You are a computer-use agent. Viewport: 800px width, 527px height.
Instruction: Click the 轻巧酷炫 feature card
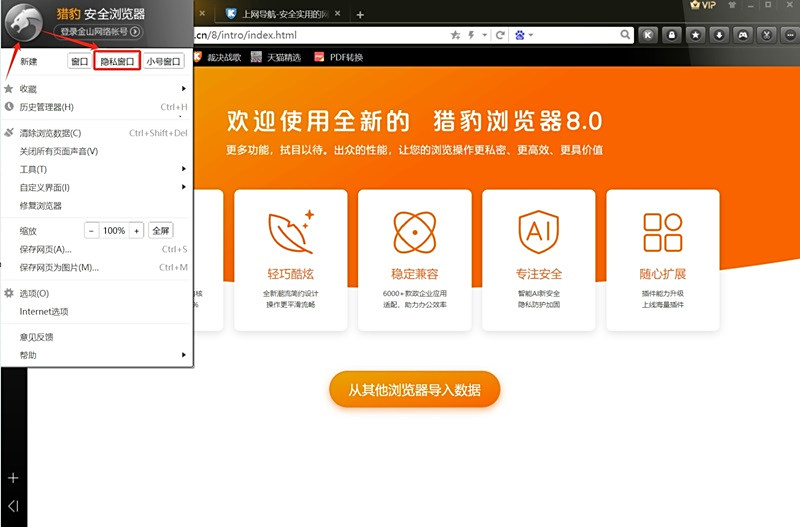pyautogui.click(x=291, y=260)
